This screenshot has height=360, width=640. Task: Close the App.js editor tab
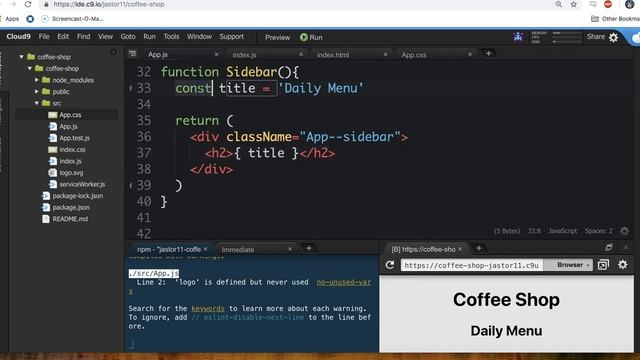216,54
